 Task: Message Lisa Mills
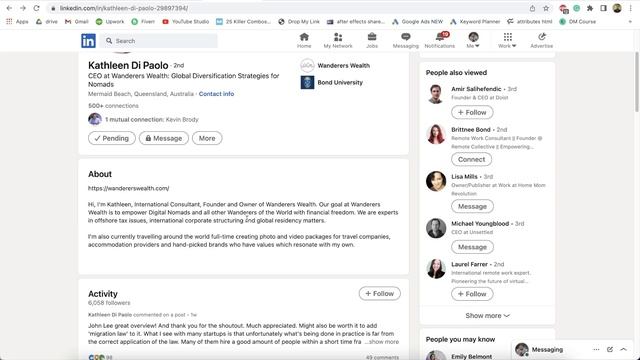click(x=472, y=207)
